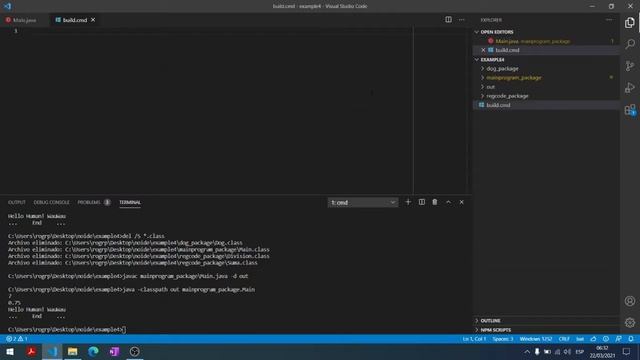Switch to the Debug Console tab
640x360 pixels.
(x=51, y=202)
